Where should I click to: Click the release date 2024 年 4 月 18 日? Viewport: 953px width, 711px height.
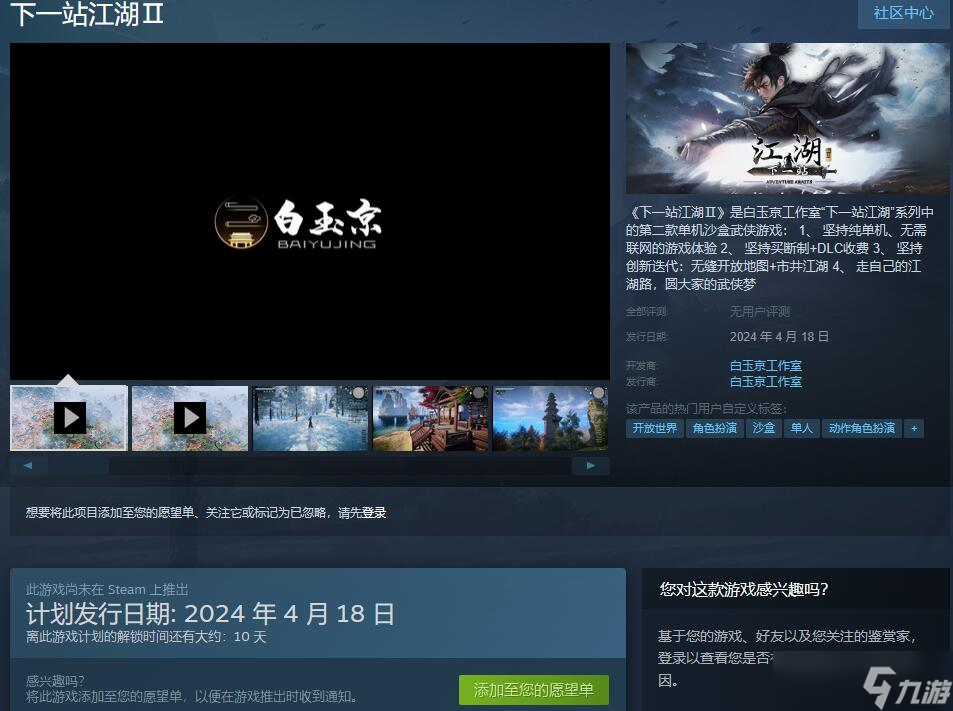click(x=779, y=336)
